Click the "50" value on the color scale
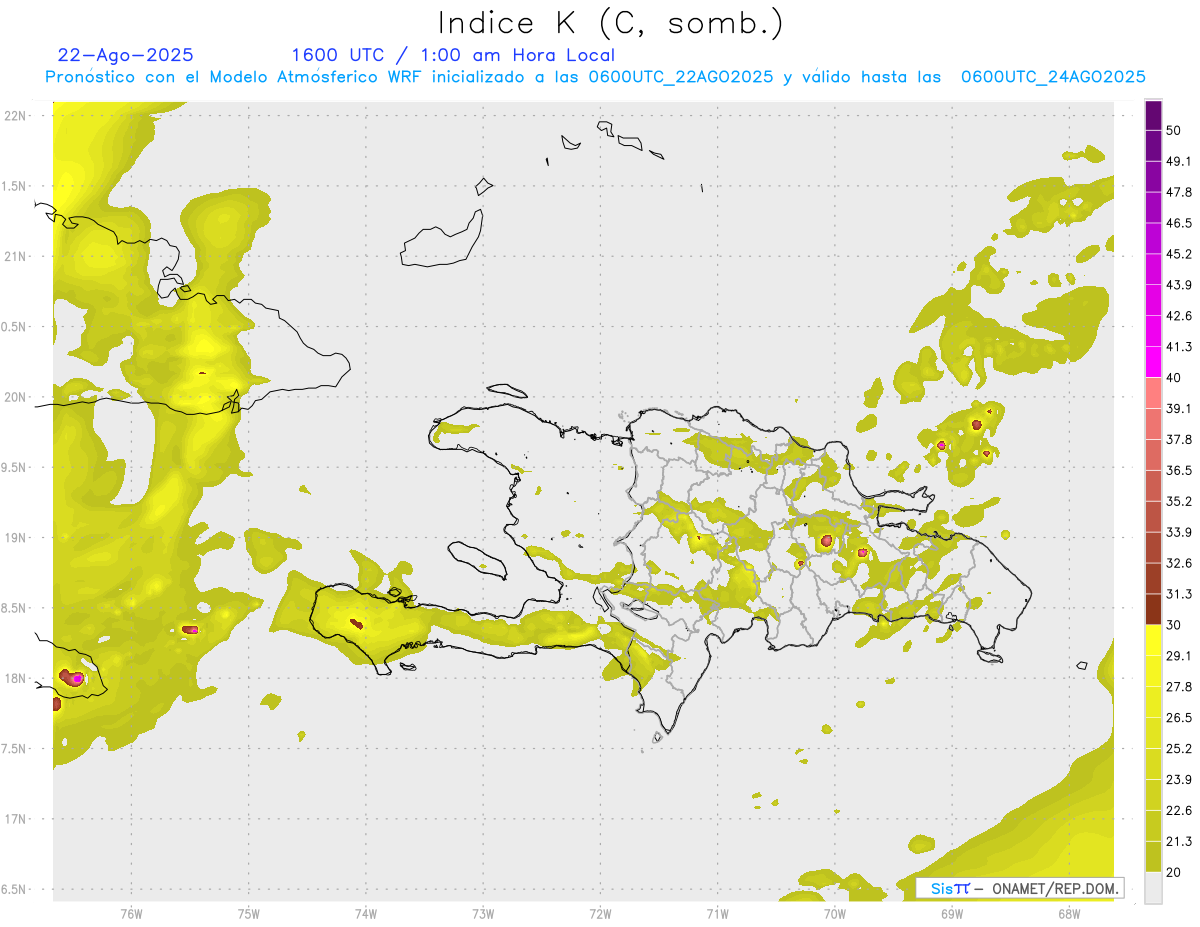This screenshot has height=927, width=1200. 1174,130
